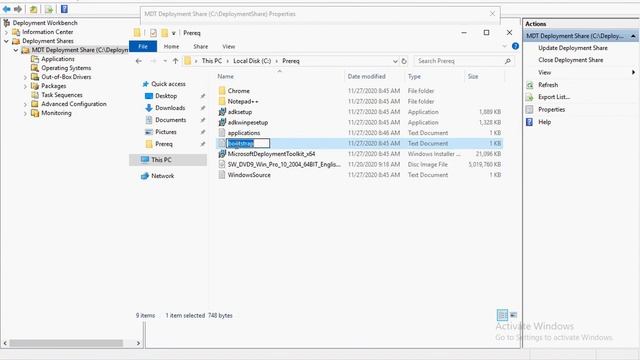
Task: Select the Applications node icon in tree
Action: [x=35, y=59]
